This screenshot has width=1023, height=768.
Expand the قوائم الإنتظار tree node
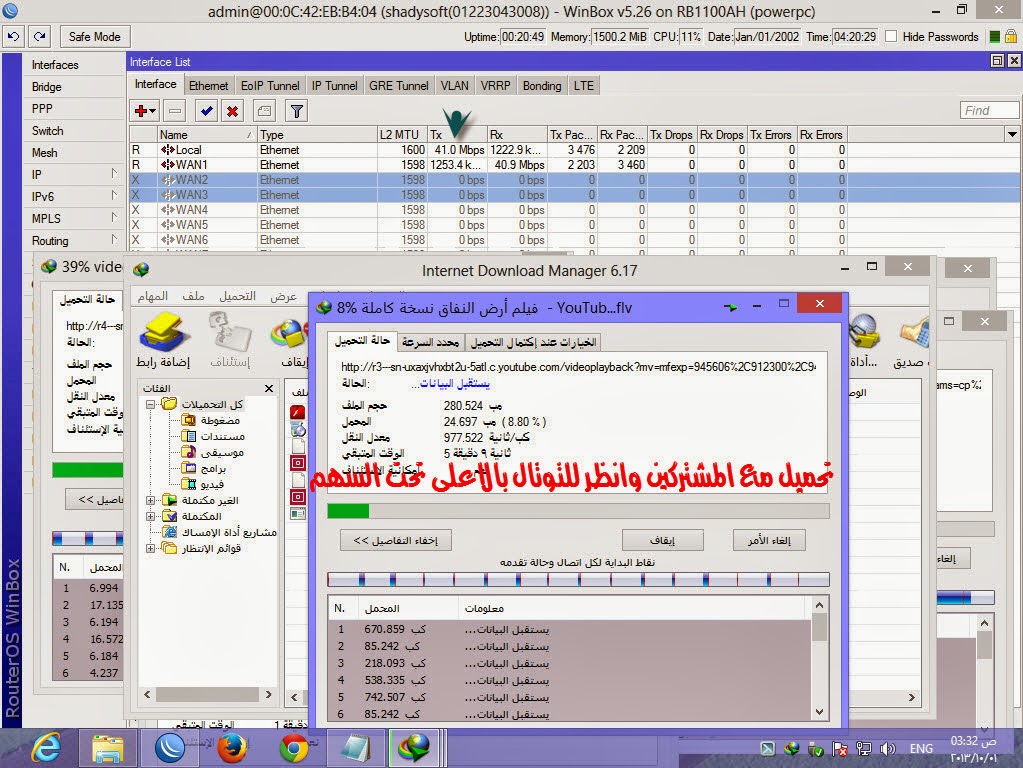click(150, 549)
